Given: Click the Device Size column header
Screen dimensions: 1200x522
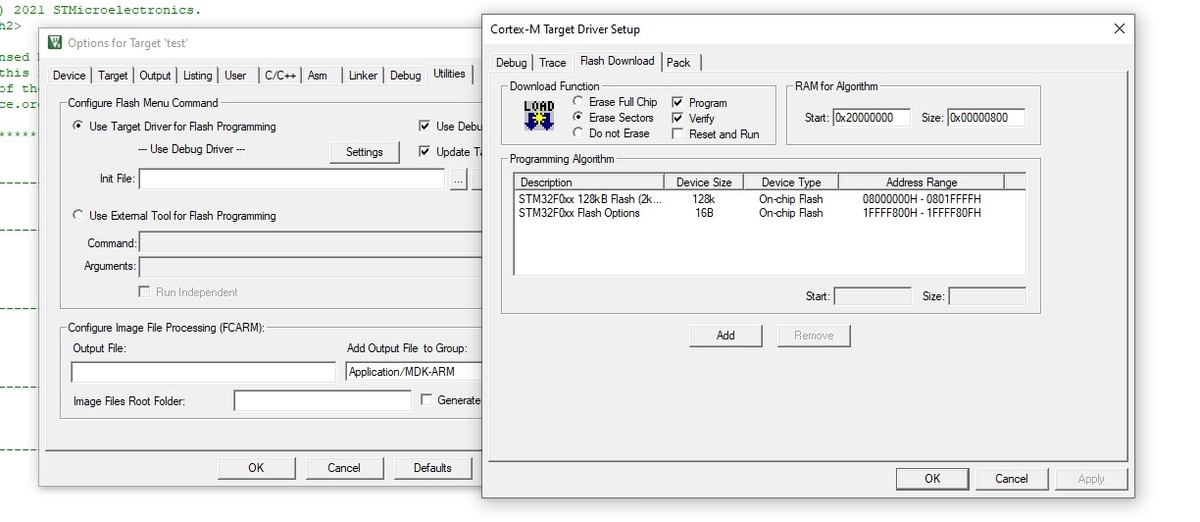Looking at the screenshot, I should tap(703, 182).
